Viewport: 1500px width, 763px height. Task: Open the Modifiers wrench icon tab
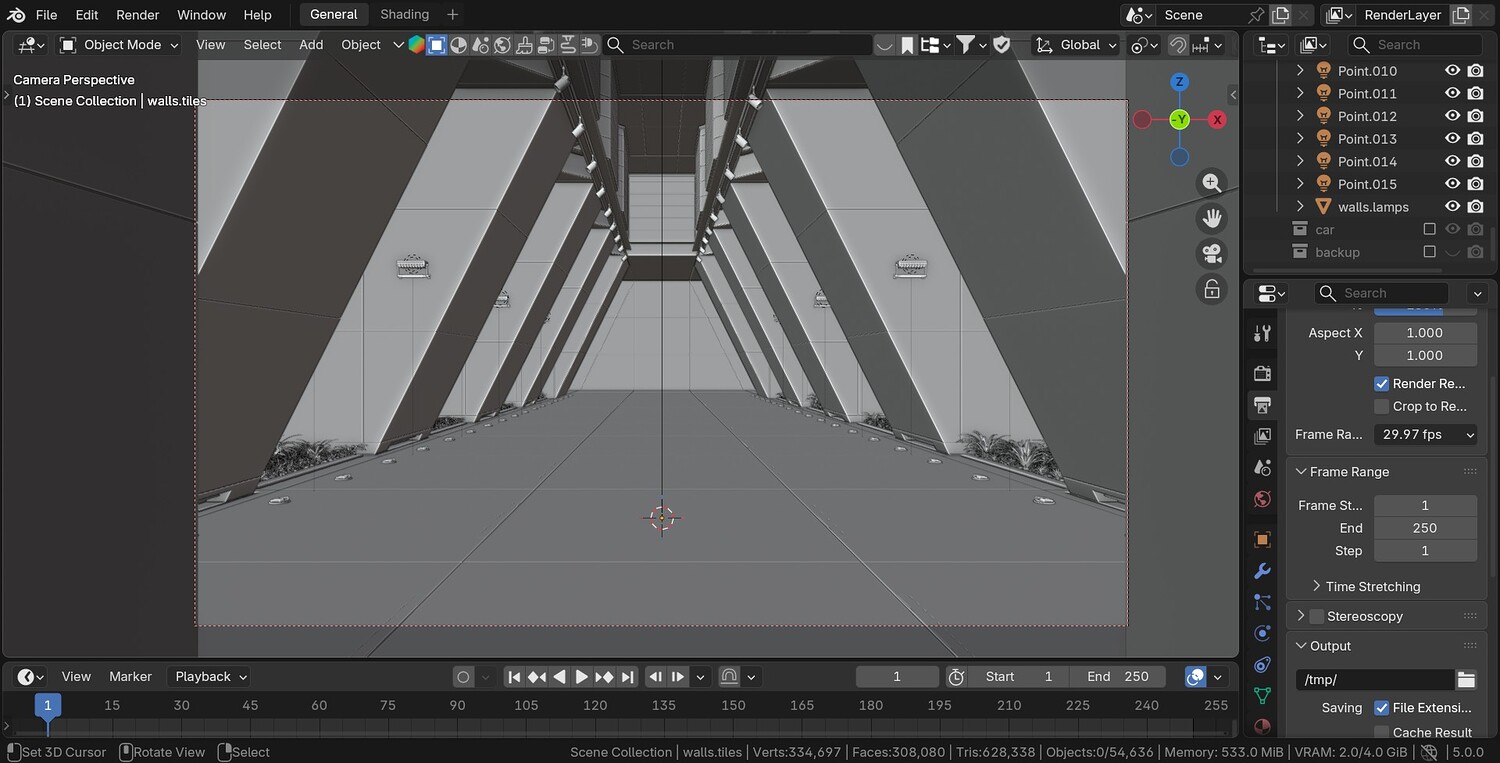pos(1262,571)
